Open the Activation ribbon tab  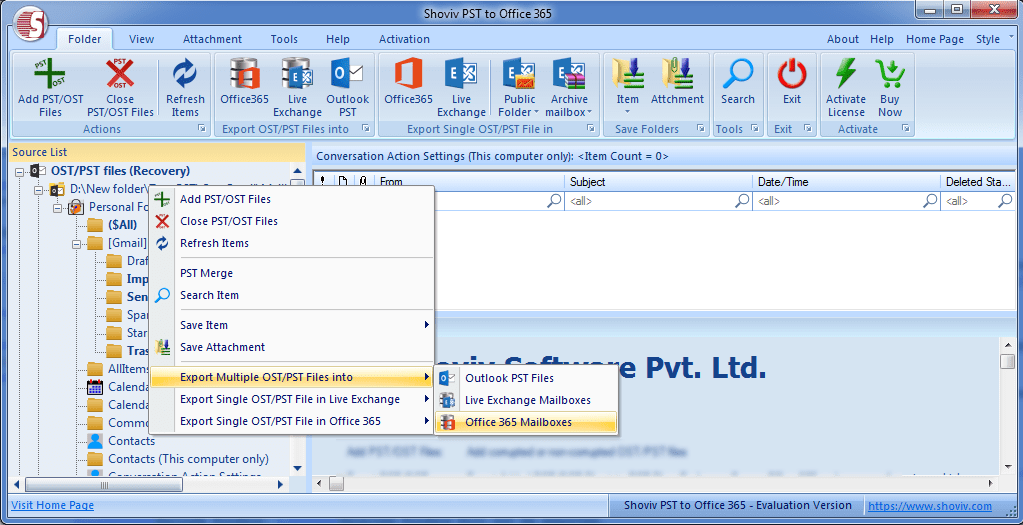[x=405, y=39]
